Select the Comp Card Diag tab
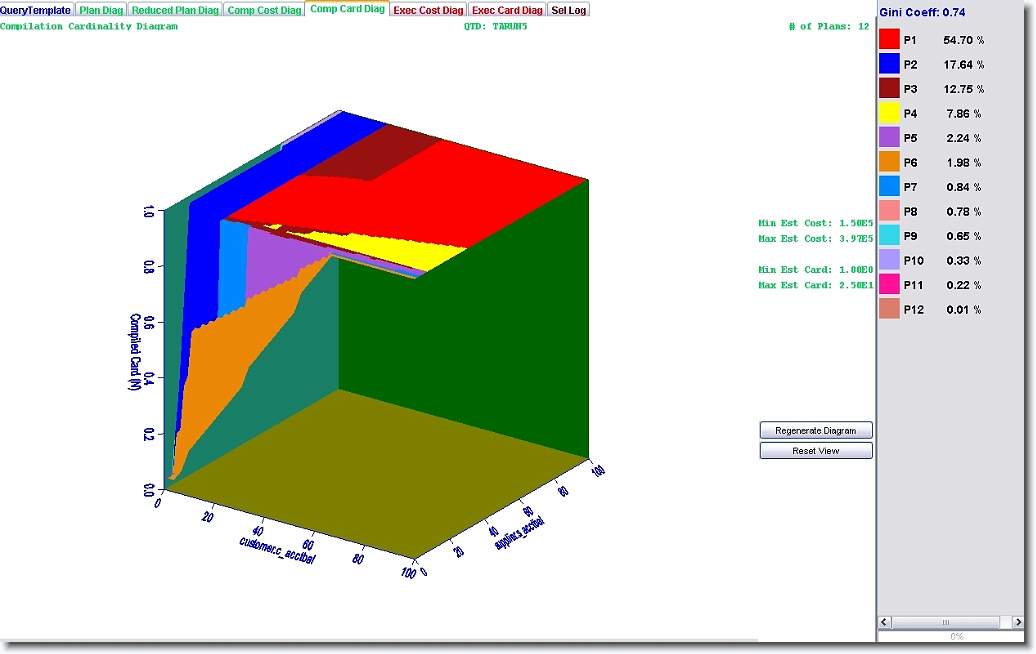Image resolution: width=1036 pixels, height=654 pixels. pyautogui.click(x=347, y=9)
